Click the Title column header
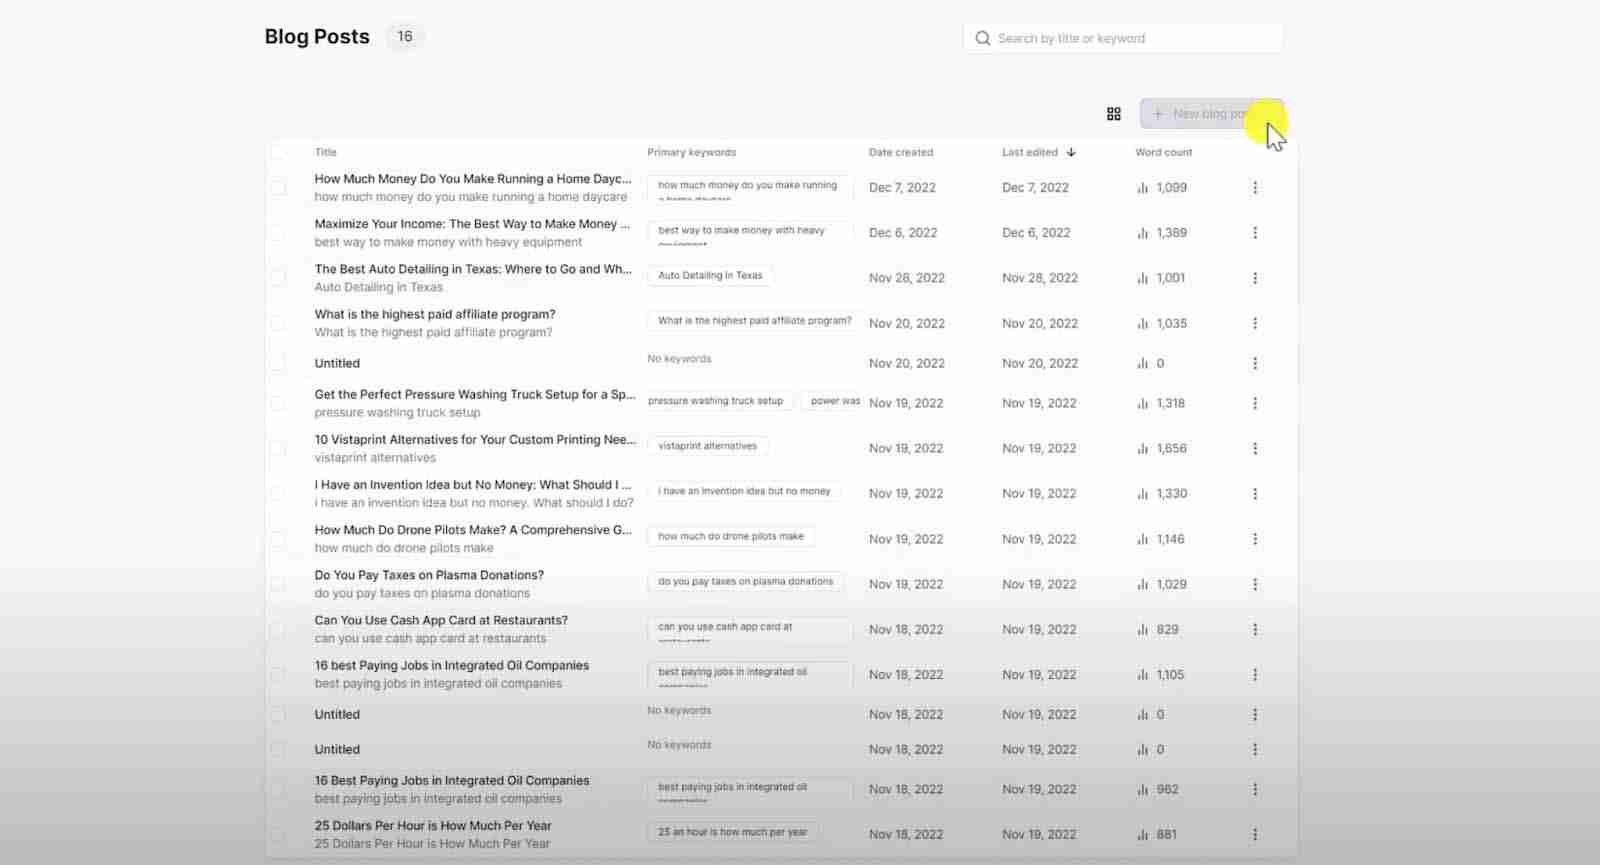Image resolution: width=1600 pixels, height=865 pixels. click(325, 153)
